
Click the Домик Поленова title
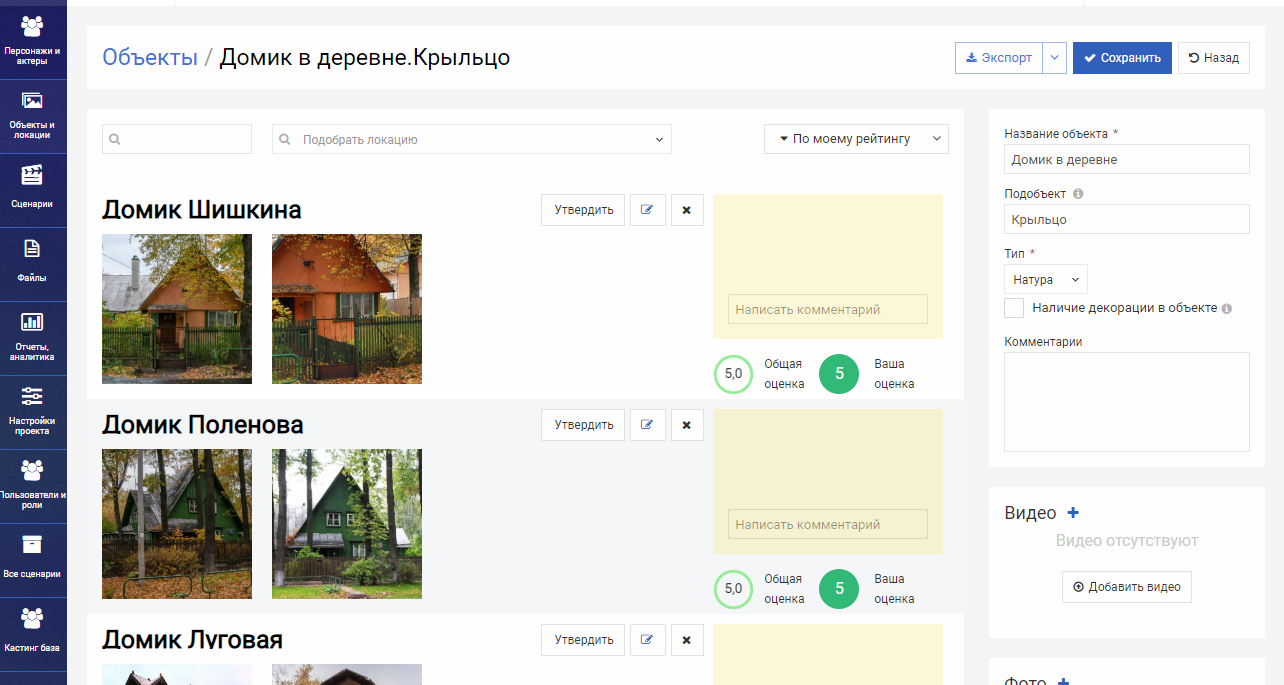pos(203,425)
